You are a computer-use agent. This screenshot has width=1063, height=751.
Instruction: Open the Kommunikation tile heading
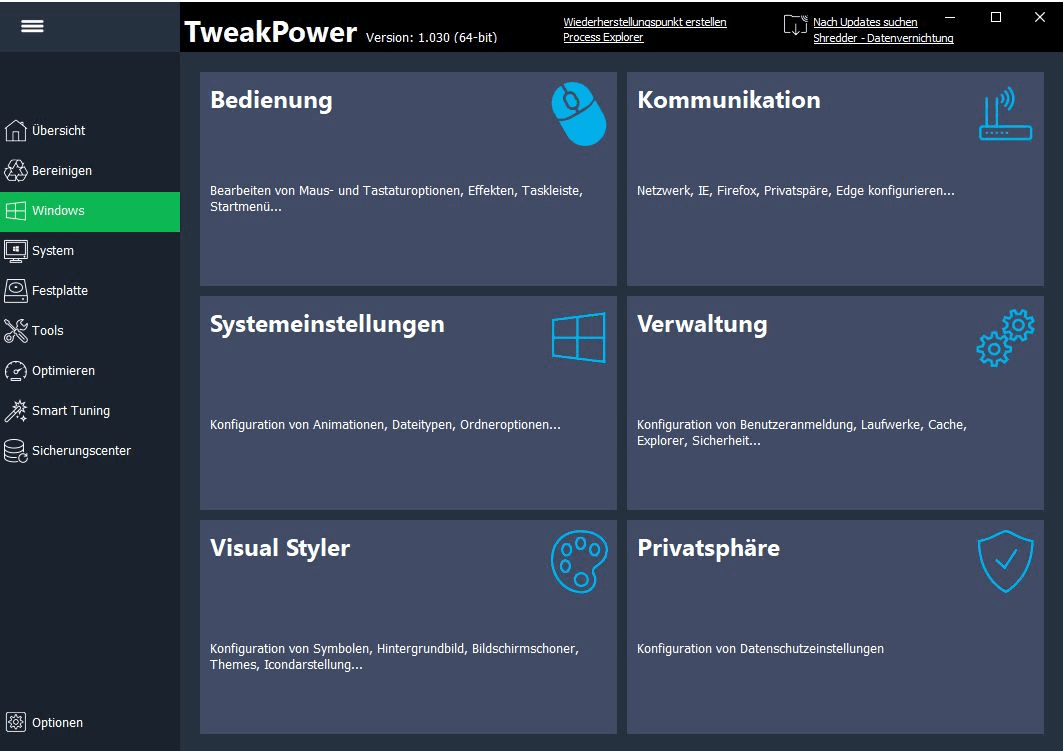[x=729, y=100]
